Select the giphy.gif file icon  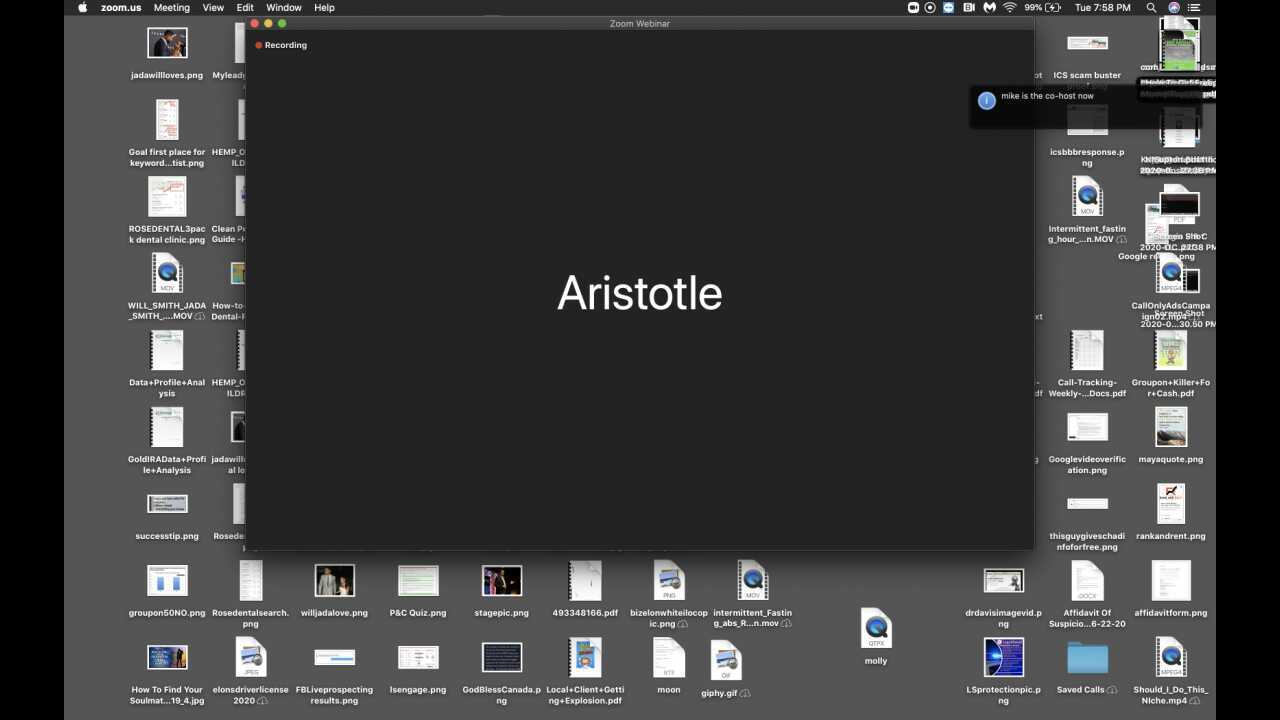[x=726, y=660]
